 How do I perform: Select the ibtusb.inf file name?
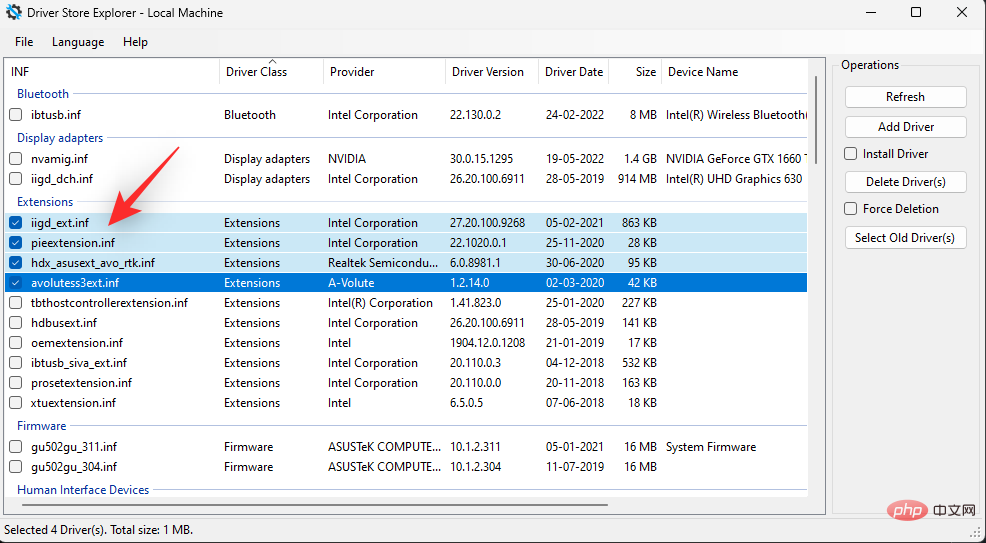[x=56, y=115]
